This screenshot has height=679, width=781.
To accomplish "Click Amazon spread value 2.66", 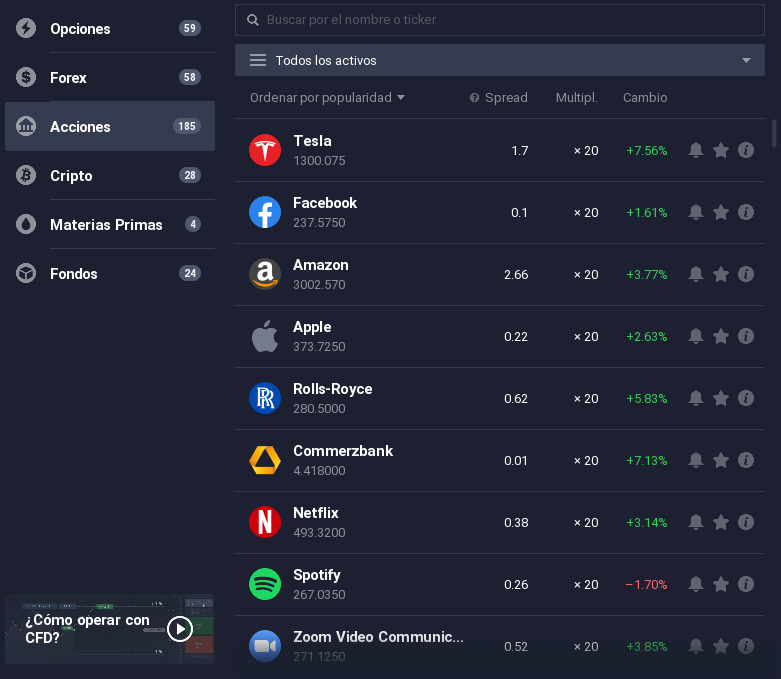I will (516, 274).
